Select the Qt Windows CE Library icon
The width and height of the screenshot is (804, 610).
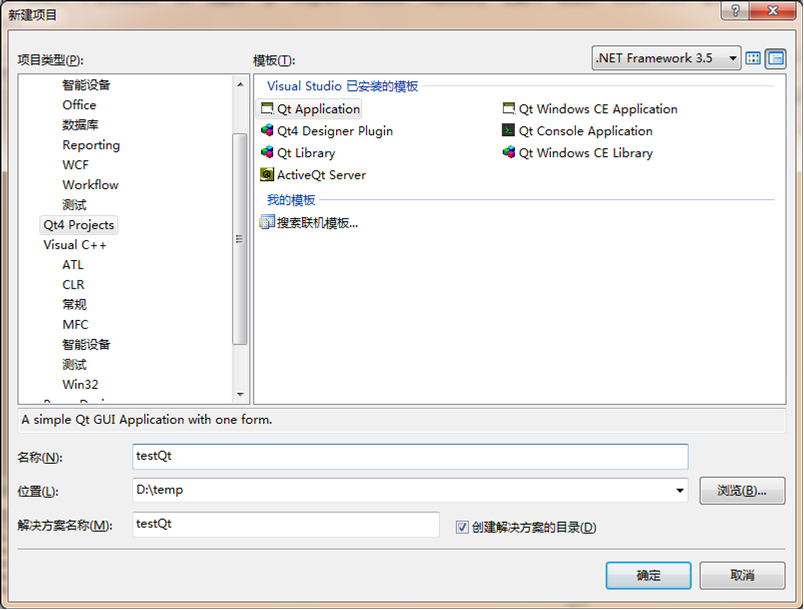click(509, 153)
